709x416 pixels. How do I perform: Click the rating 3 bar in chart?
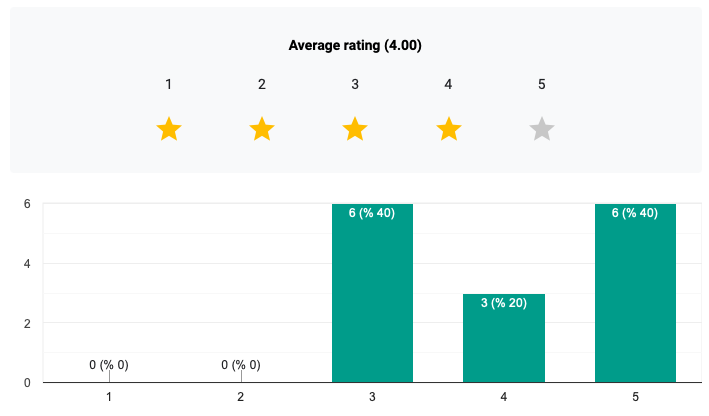(x=372, y=300)
